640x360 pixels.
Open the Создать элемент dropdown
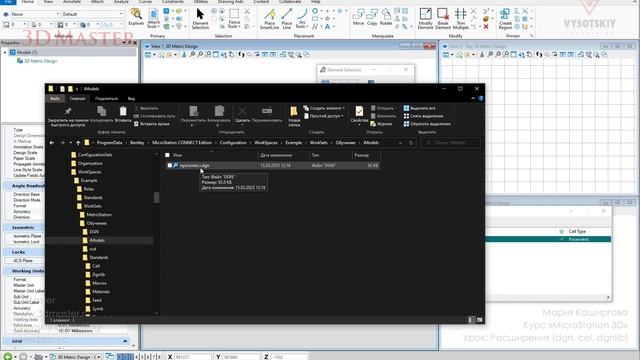[324, 108]
